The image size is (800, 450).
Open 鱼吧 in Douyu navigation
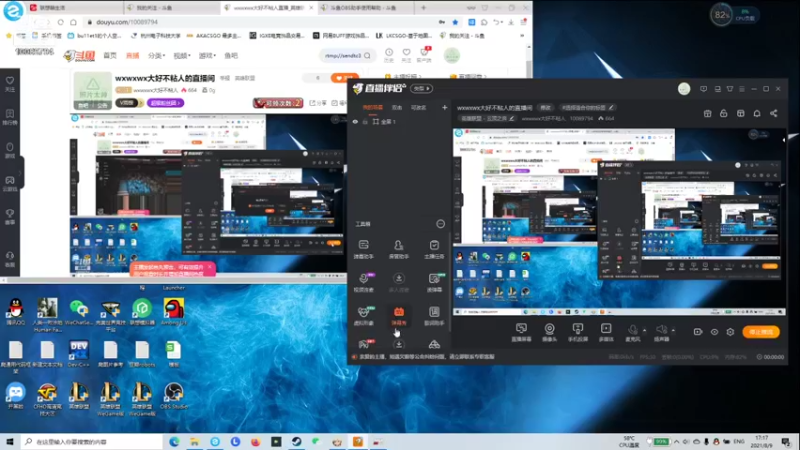pos(231,55)
